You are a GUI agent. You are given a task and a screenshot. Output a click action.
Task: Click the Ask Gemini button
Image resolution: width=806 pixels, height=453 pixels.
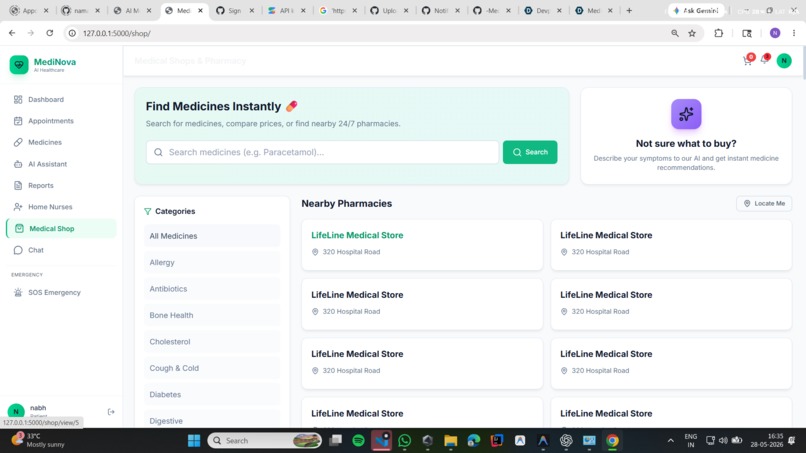[x=696, y=10]
